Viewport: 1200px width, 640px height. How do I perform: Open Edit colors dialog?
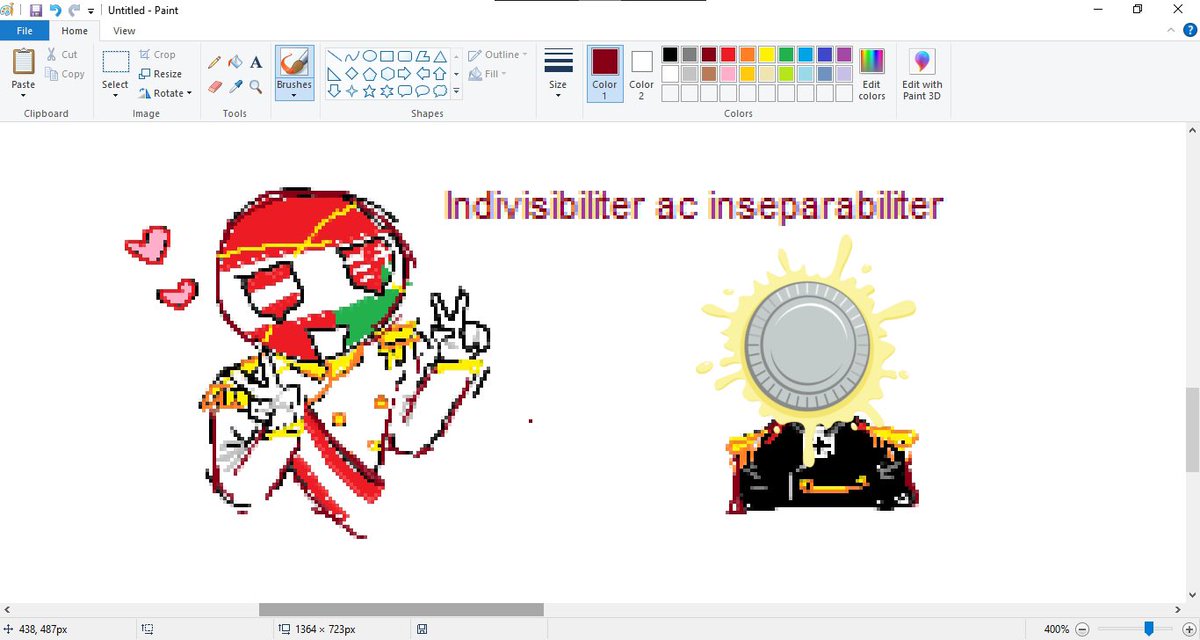tap(872, 74)
